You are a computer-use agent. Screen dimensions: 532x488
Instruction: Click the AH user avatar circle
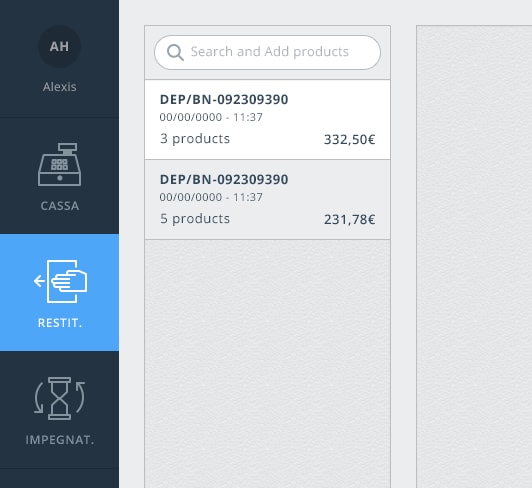pos(59,46)
